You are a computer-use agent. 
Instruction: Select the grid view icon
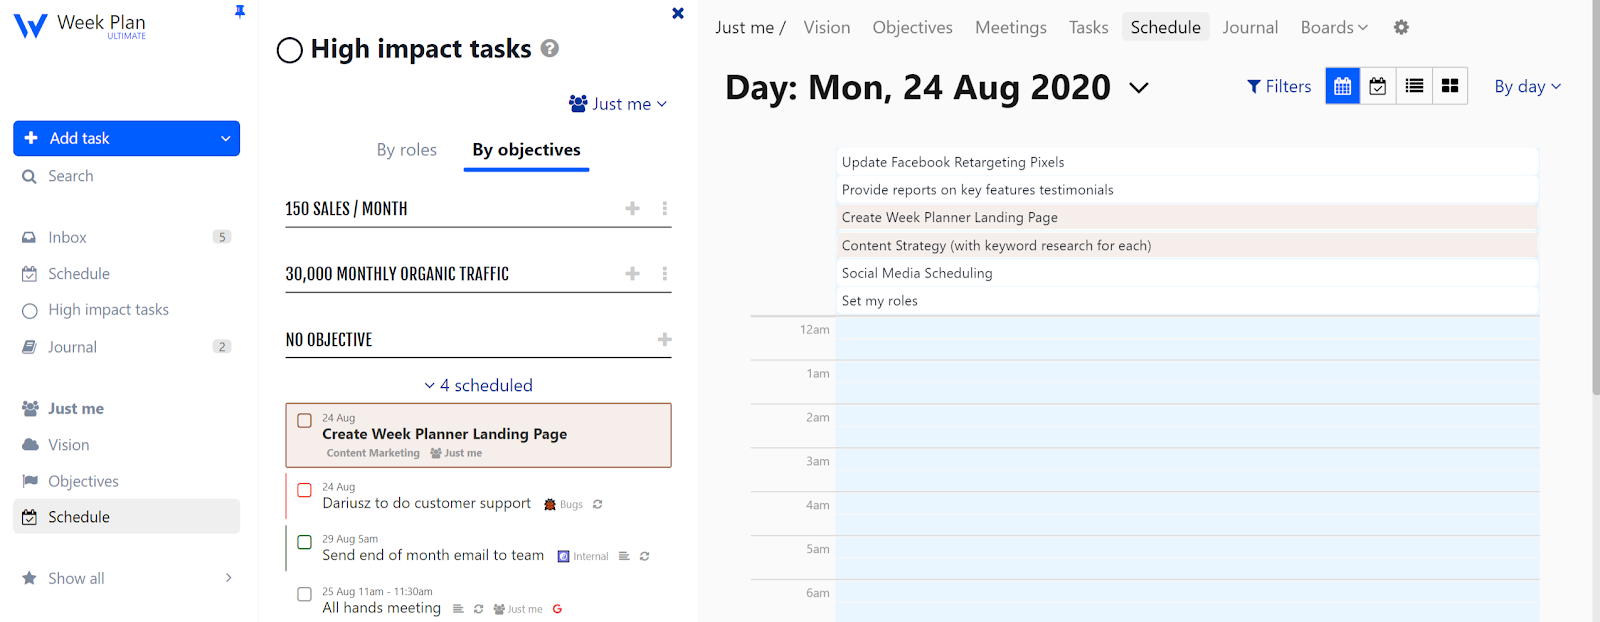(1449, 86)
